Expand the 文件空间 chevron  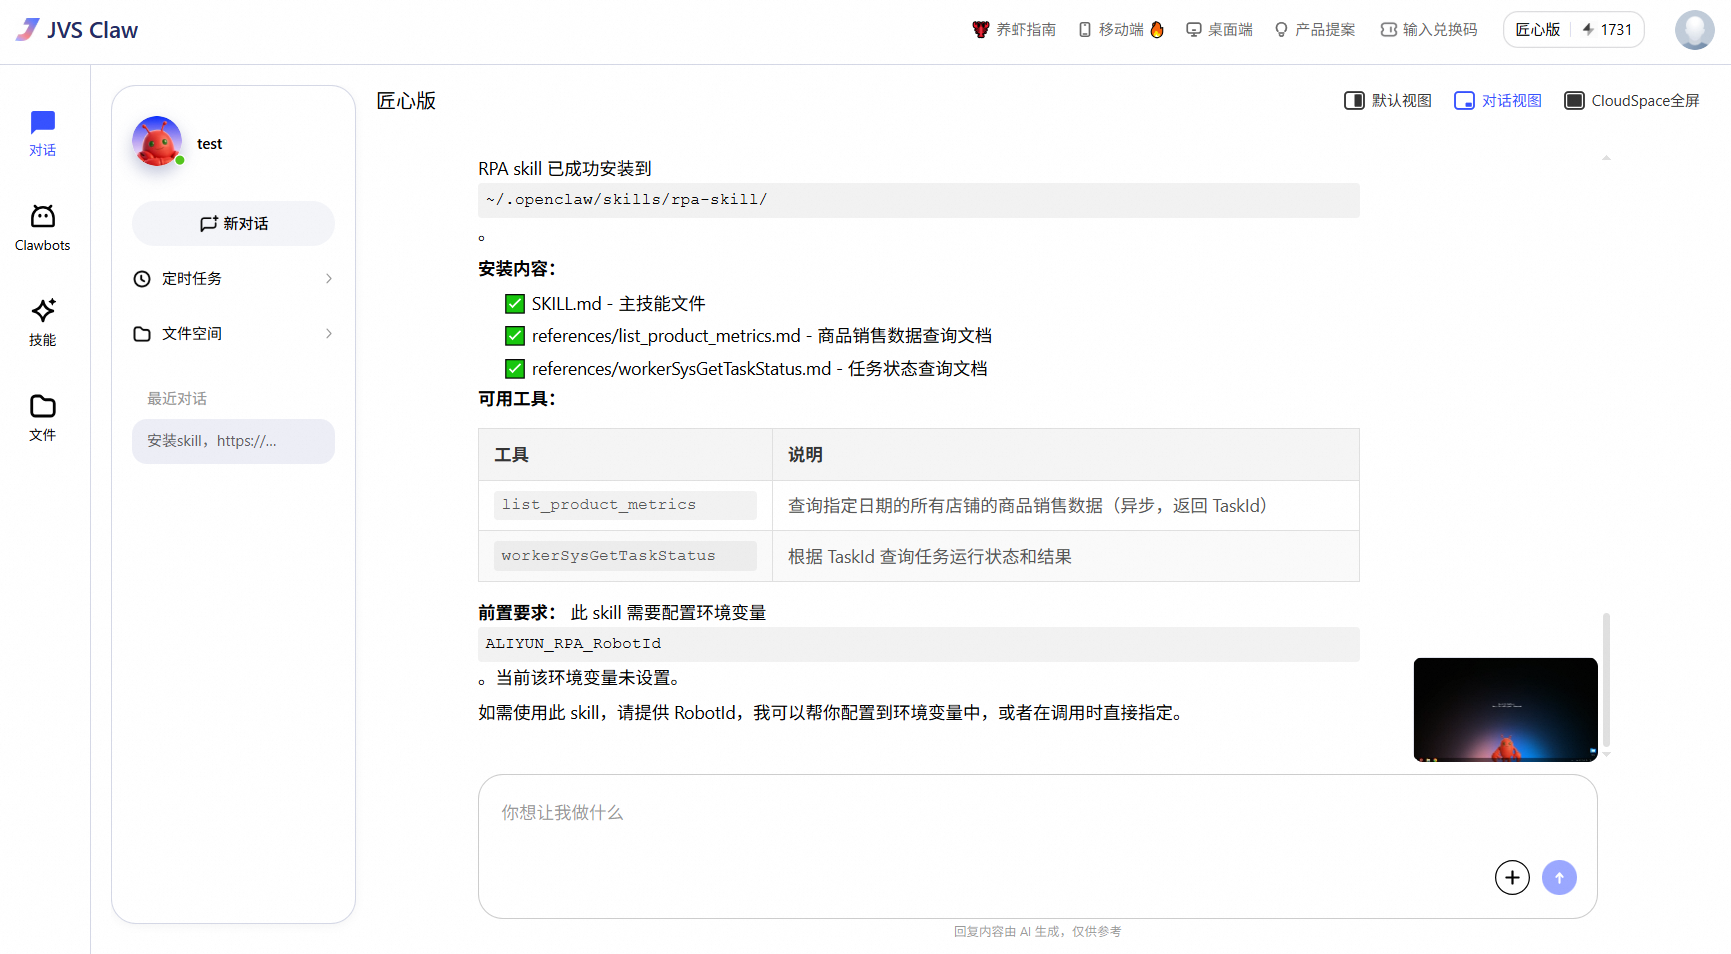pos(329,334)
